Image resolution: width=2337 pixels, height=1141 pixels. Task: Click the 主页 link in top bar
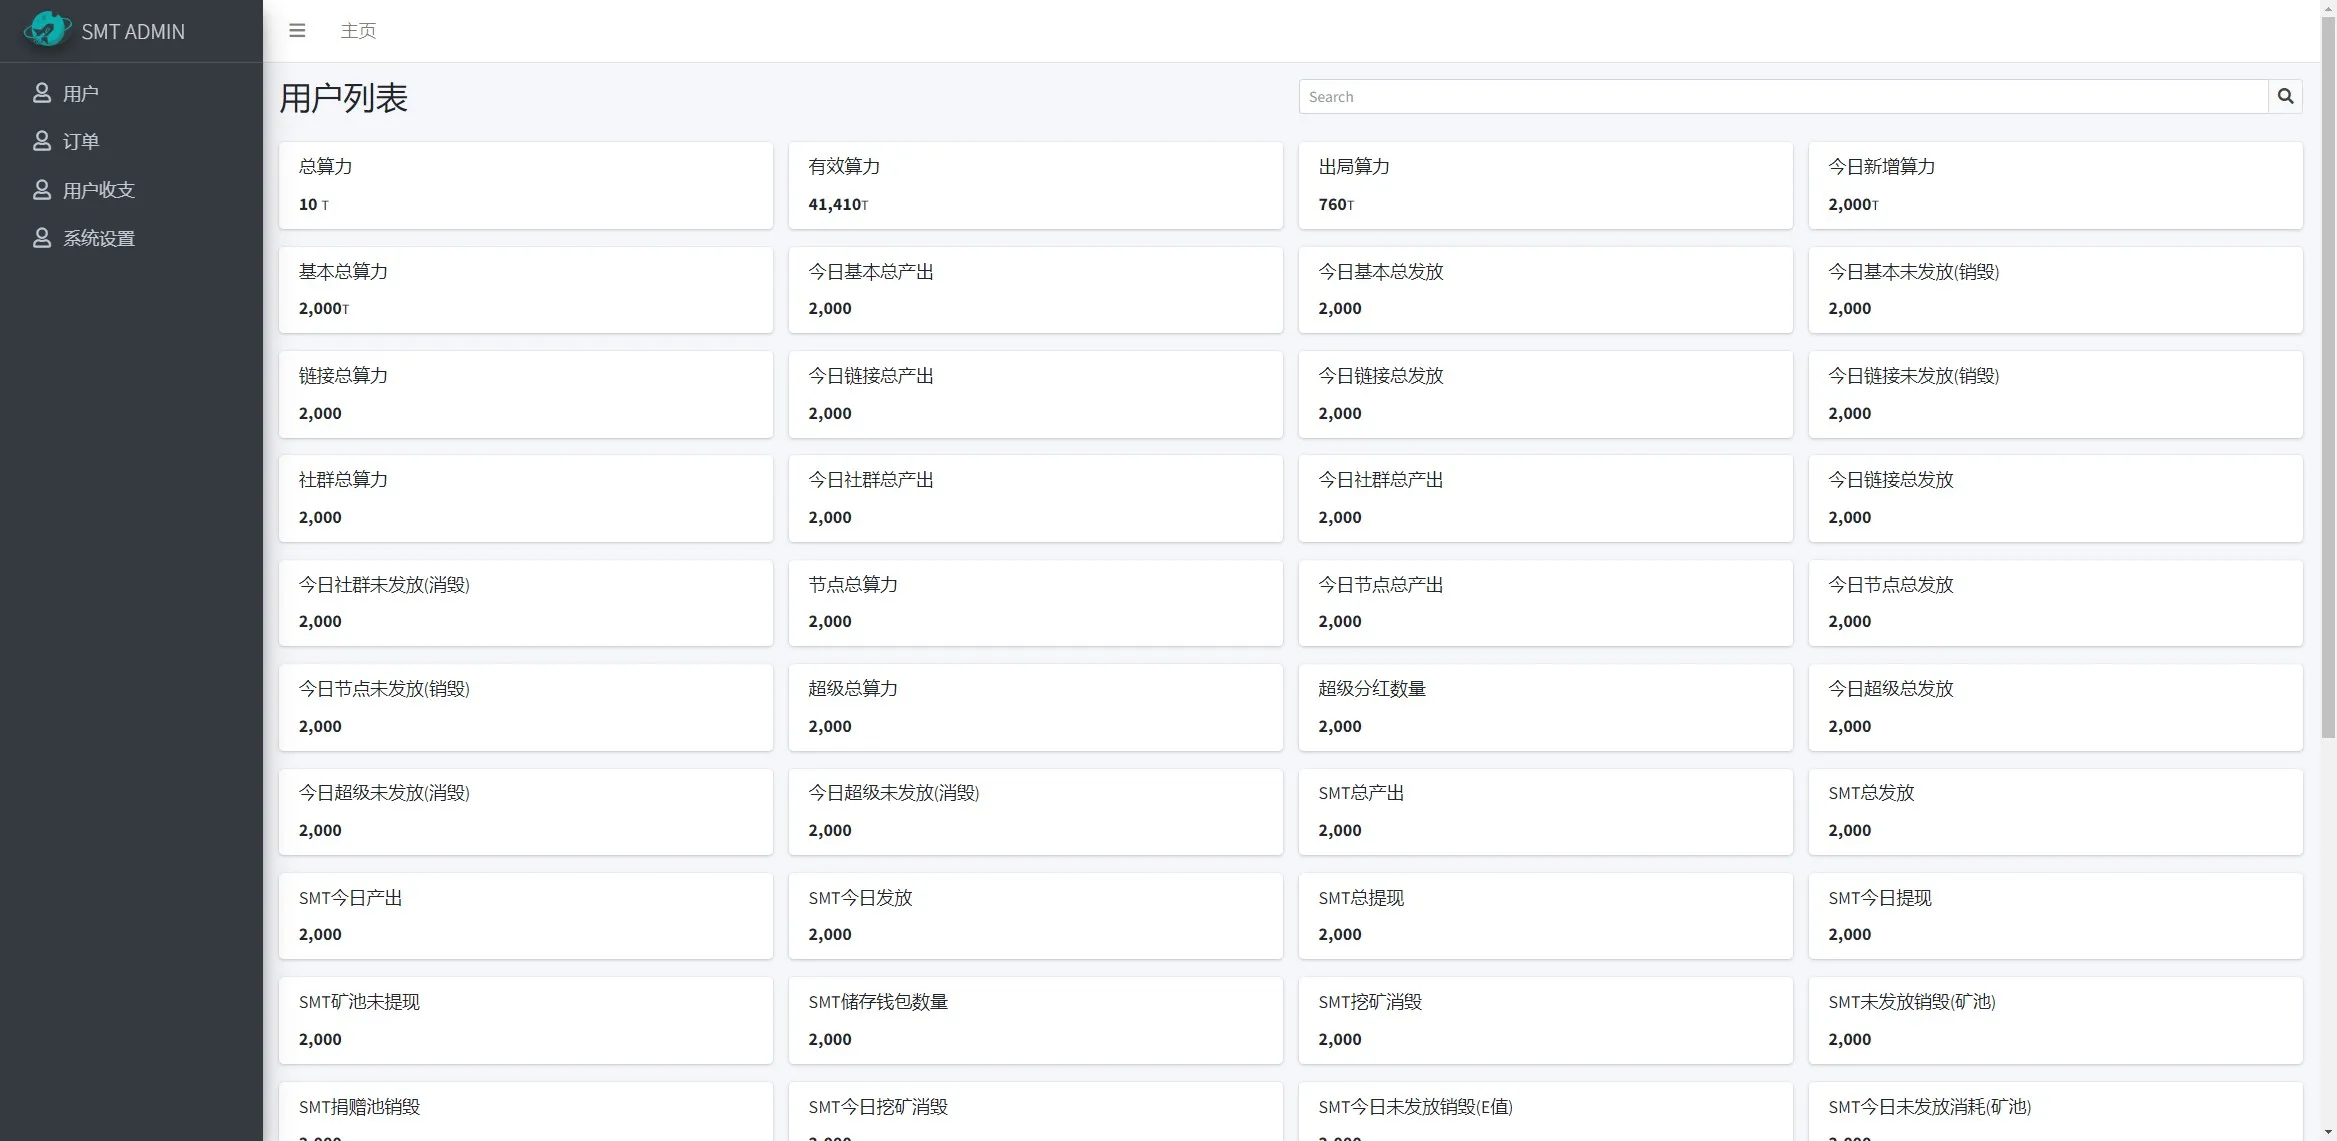[x=358, y=31]
